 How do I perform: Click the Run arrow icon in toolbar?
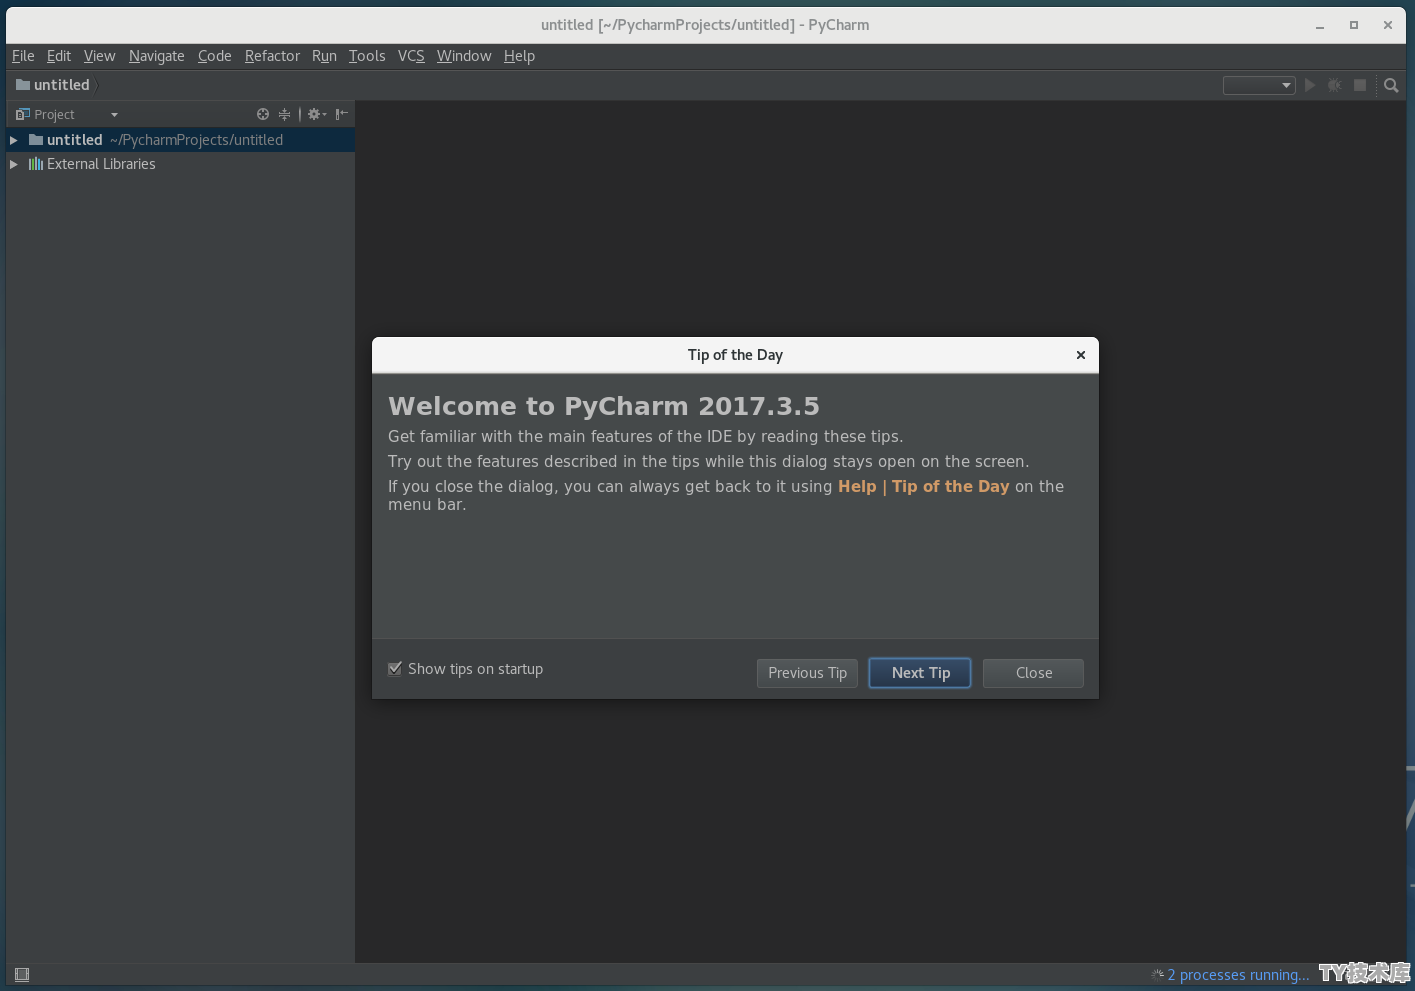[1310, 85]
